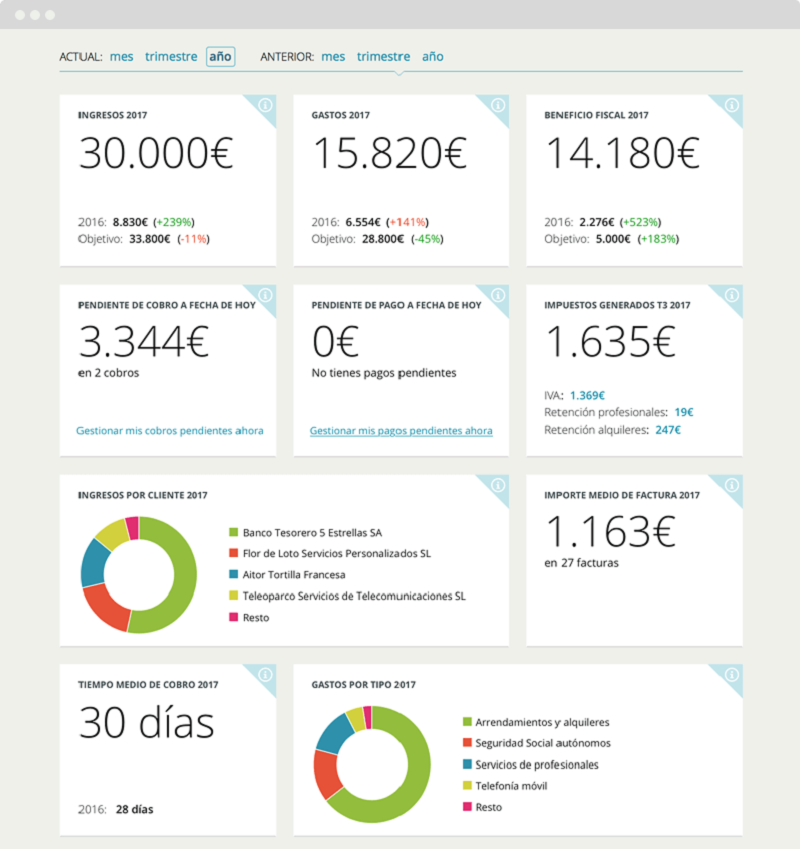Image resolution: width=800 pixels, height=849 pixels.
Task: Open info icon on Gastos 2017 card
Action: (498, 105)
